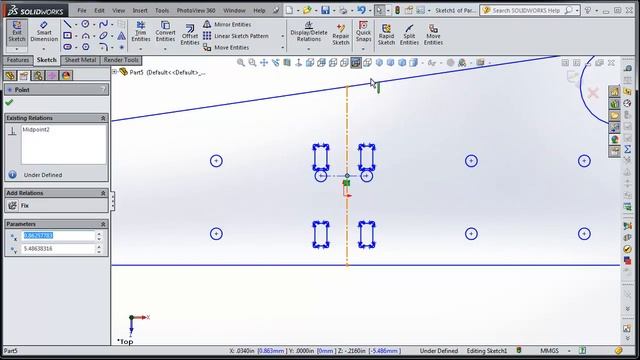Click the Y coordinate input field
The width and height of the screenshot is (640, 360).
click(58, 249)
